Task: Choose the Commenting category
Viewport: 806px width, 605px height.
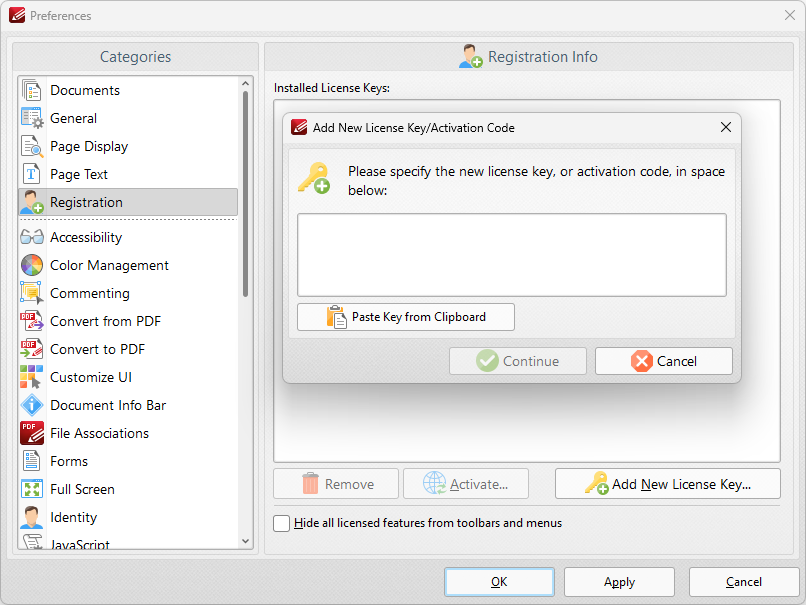Action: (128, 293)
